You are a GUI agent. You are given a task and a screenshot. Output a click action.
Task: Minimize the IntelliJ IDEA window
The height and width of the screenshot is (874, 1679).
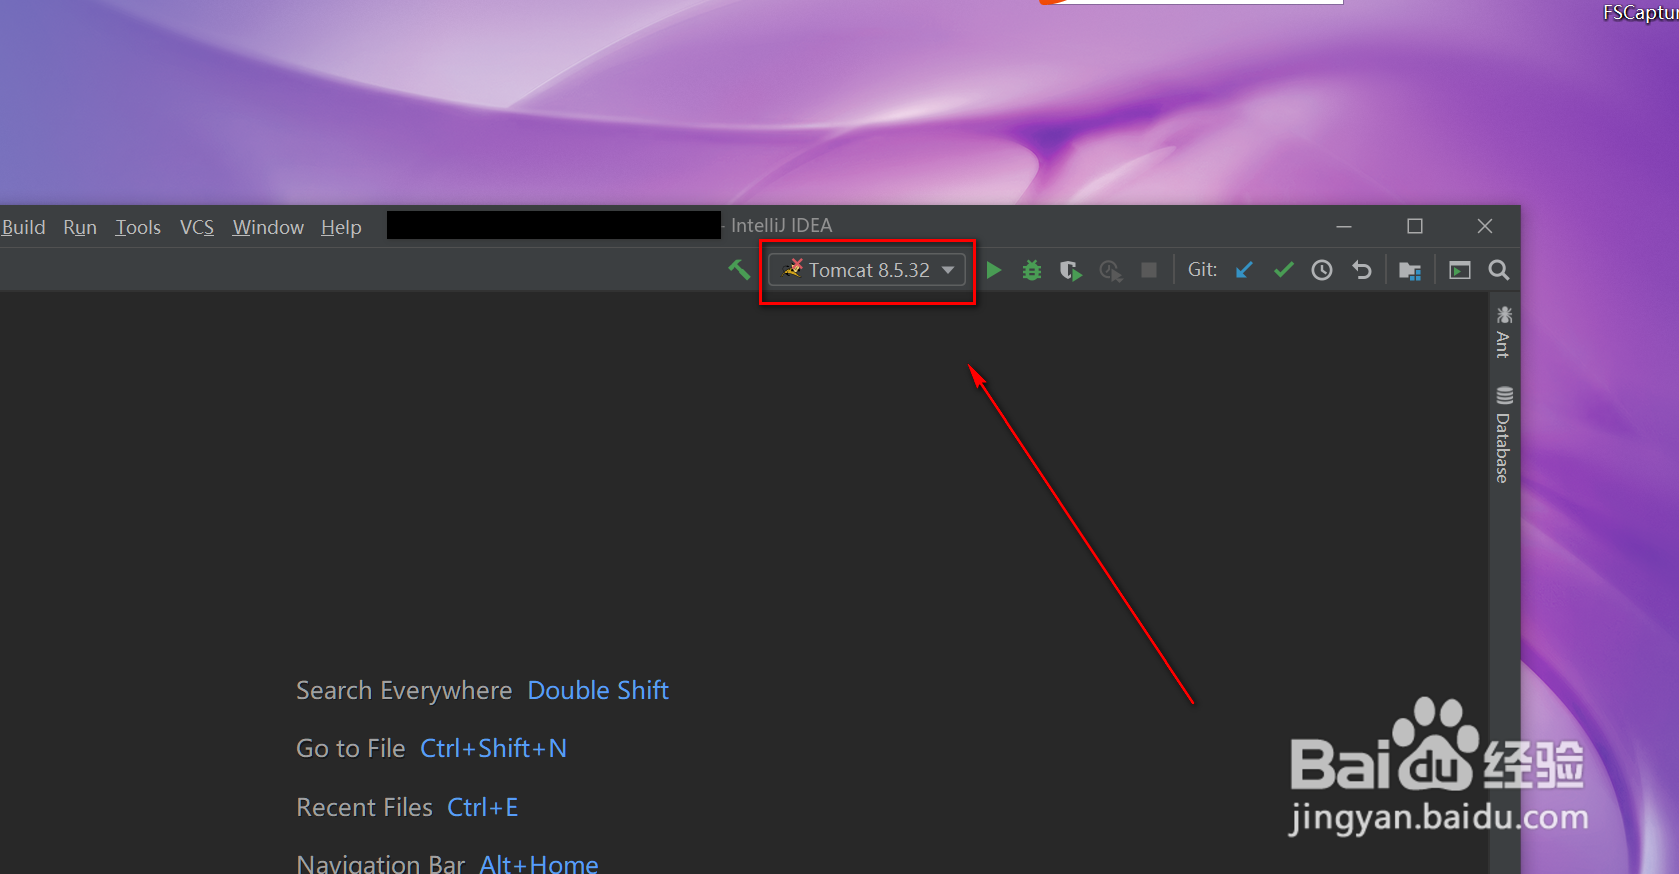coord(1344,227)
